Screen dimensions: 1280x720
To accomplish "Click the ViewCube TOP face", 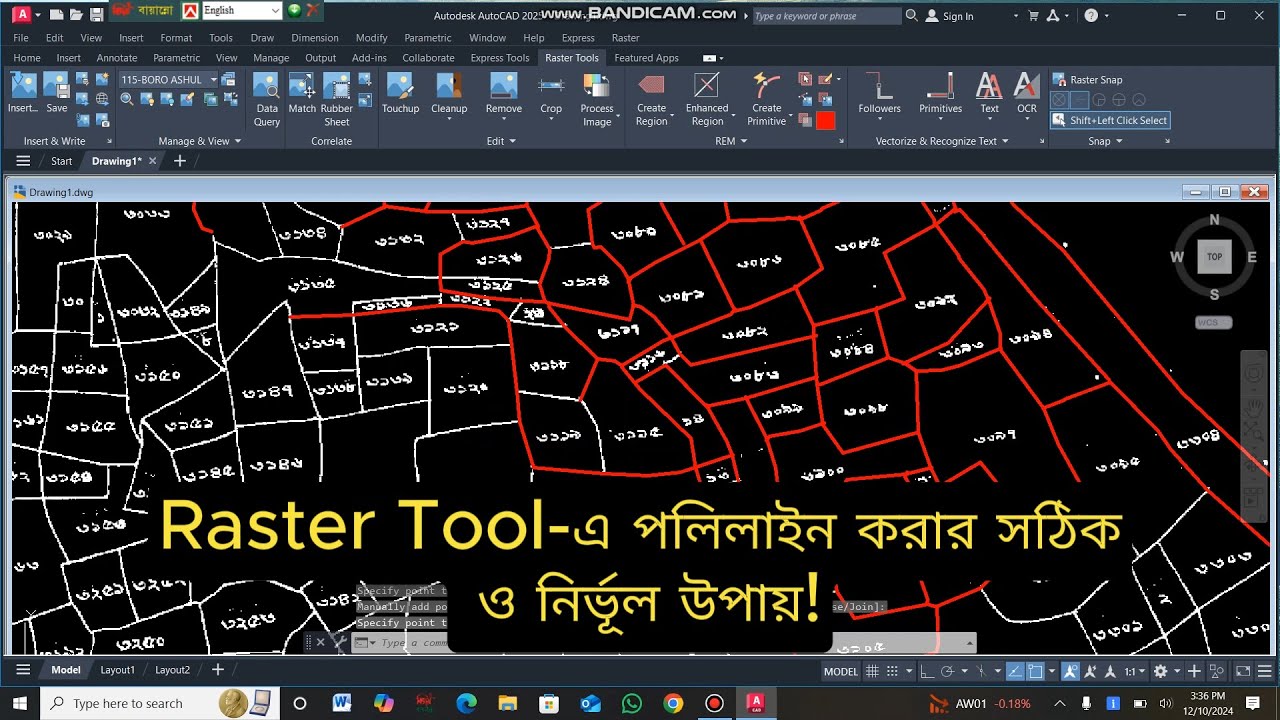I will (1214, 256).
